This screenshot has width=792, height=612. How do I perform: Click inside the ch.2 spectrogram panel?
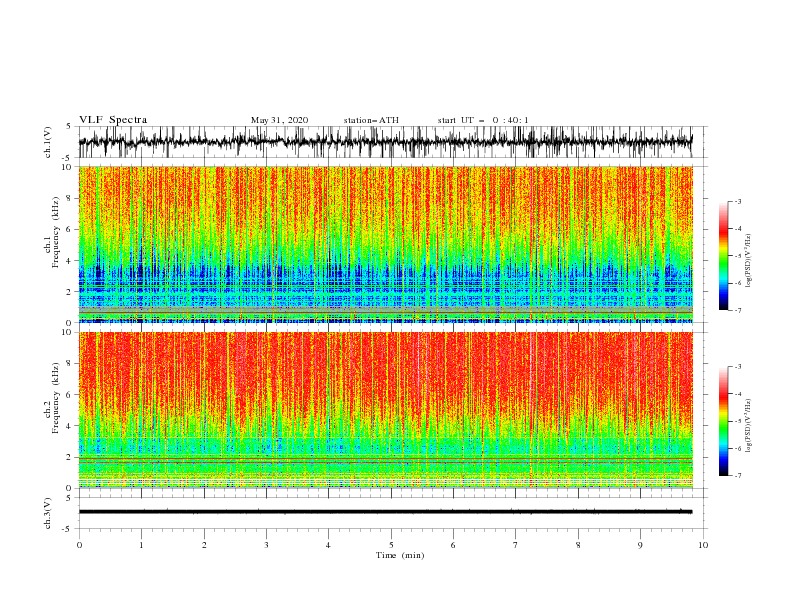point(385,410)
